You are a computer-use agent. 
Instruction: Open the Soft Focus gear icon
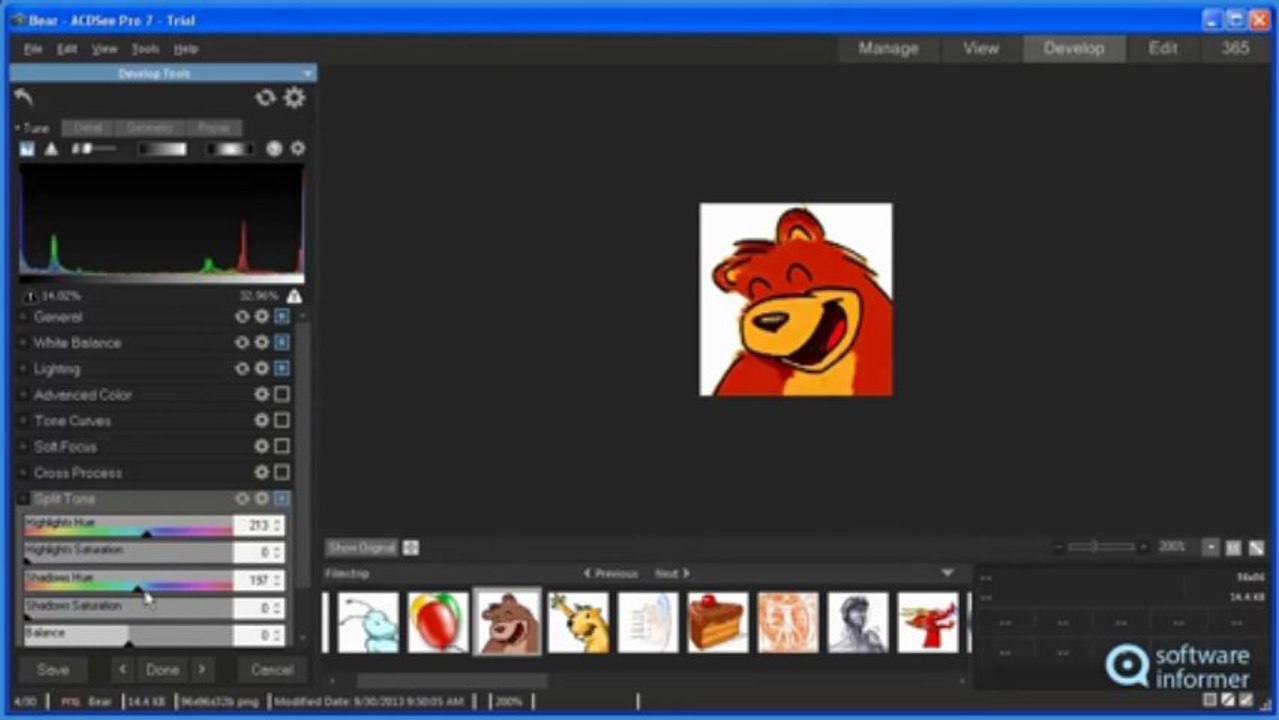[261, 447]
